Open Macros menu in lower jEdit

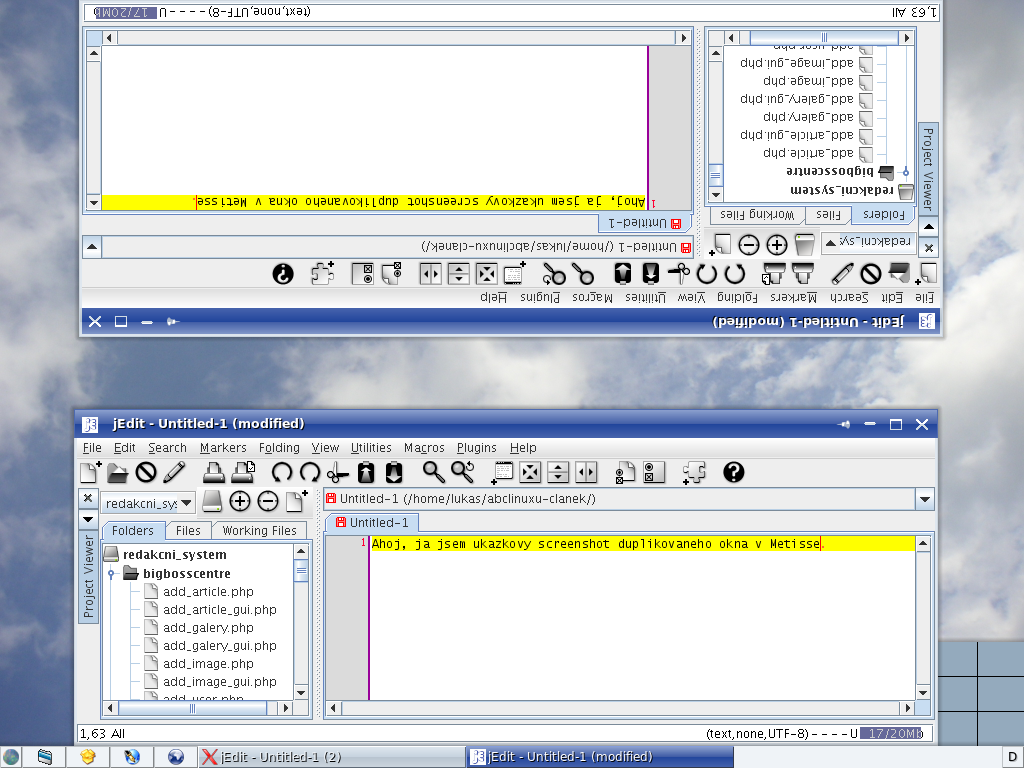[x=424, y=447]
